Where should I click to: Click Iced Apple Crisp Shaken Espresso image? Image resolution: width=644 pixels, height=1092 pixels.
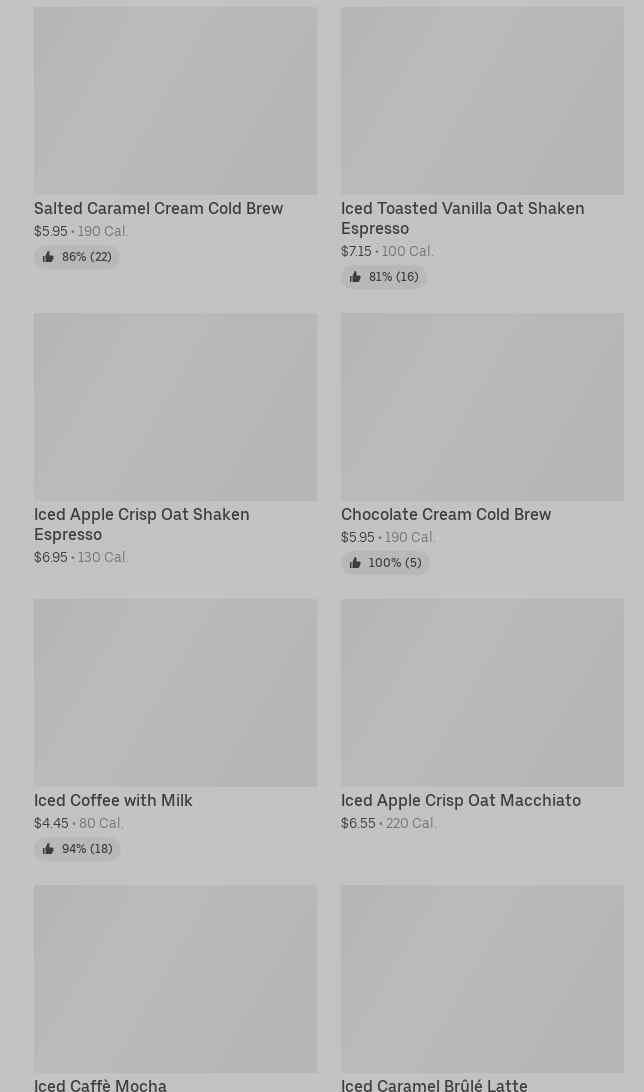point(175,406)
